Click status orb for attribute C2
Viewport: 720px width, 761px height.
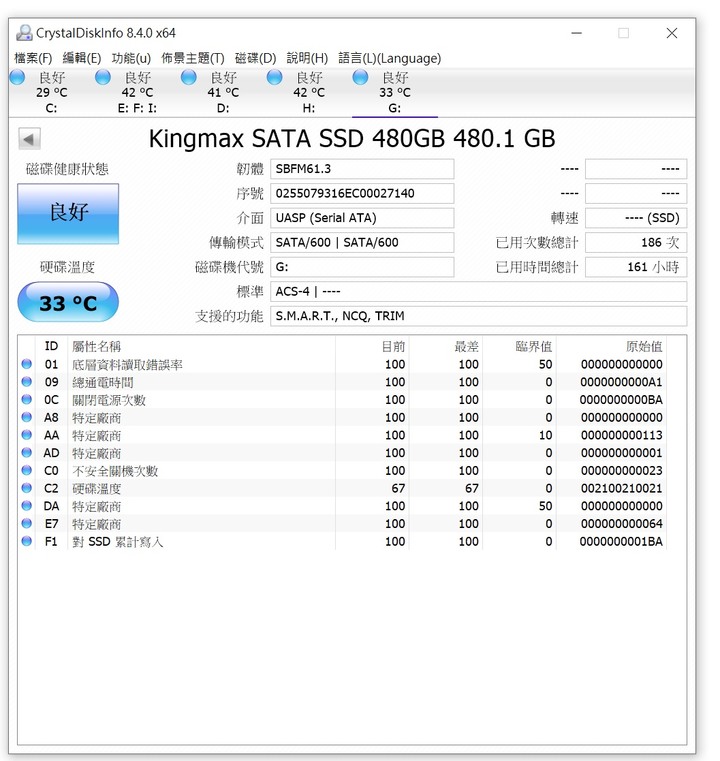point(27,488)
